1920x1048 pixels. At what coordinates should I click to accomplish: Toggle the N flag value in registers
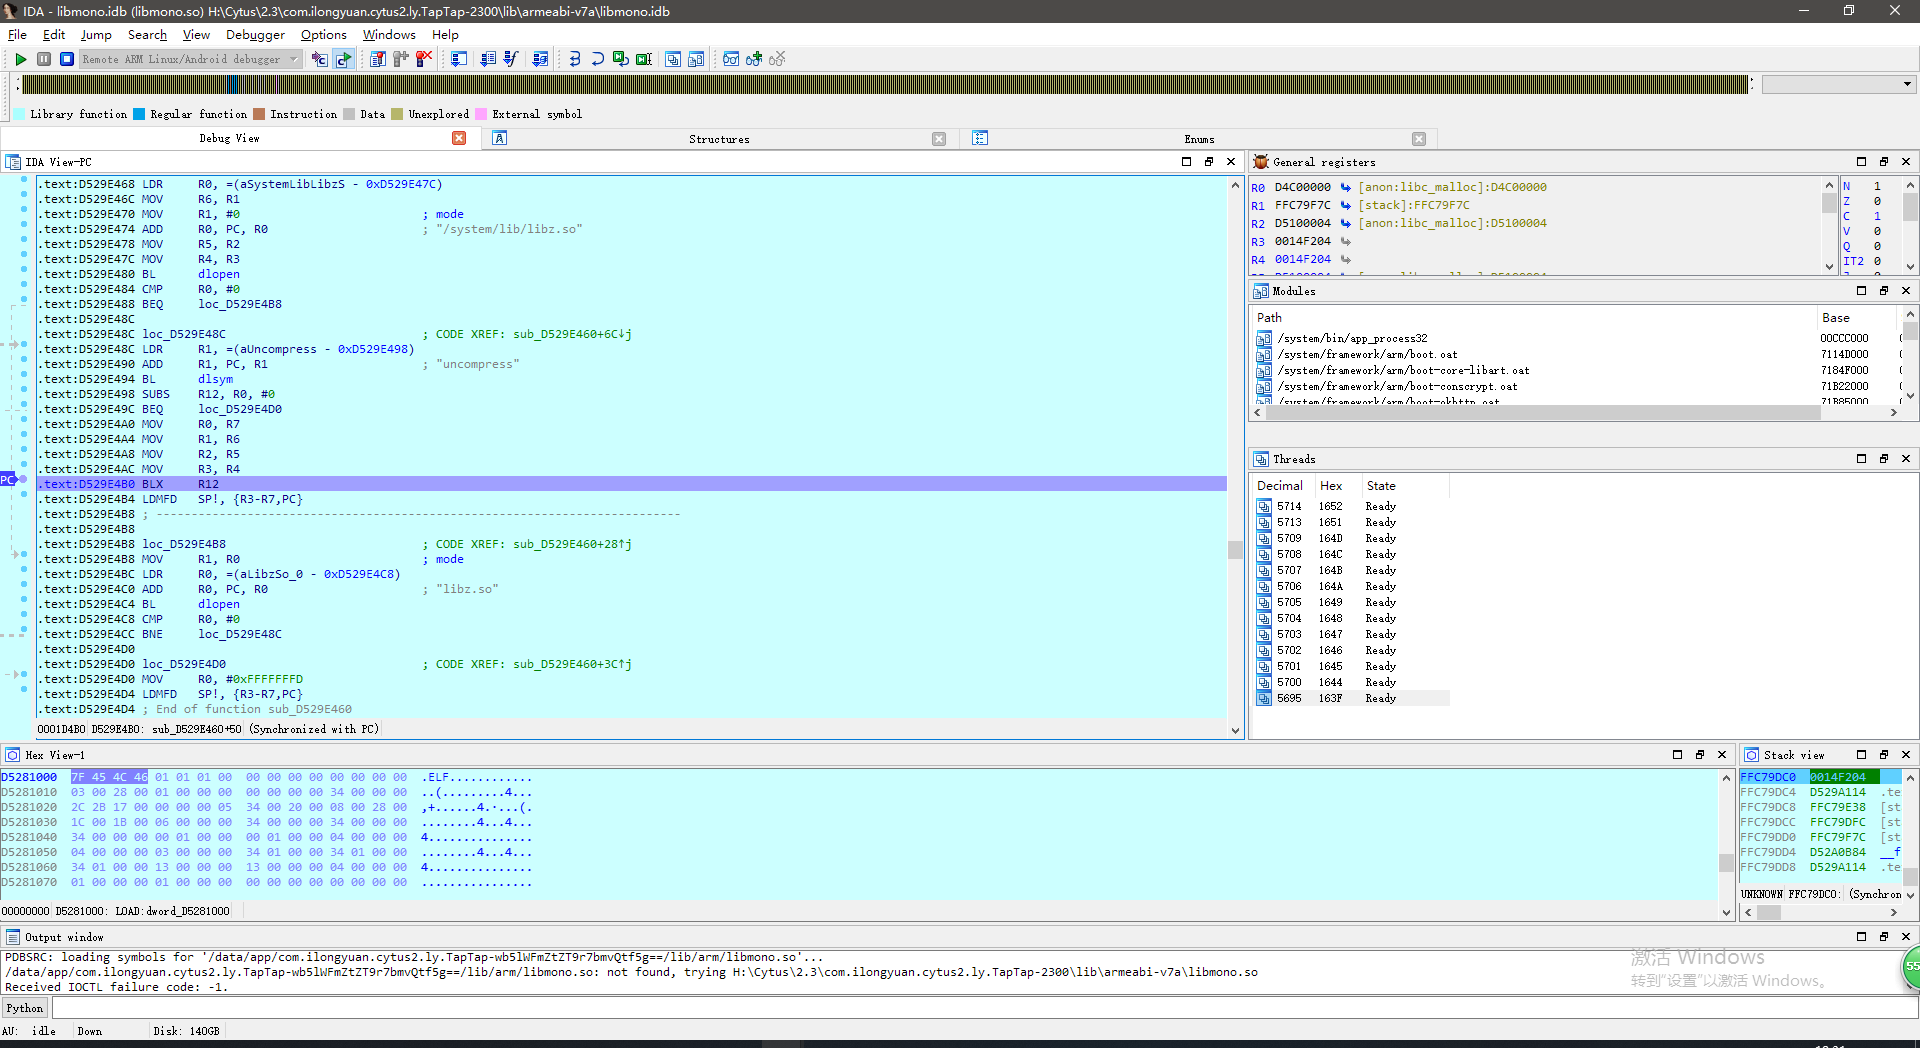pos(1877,186)
